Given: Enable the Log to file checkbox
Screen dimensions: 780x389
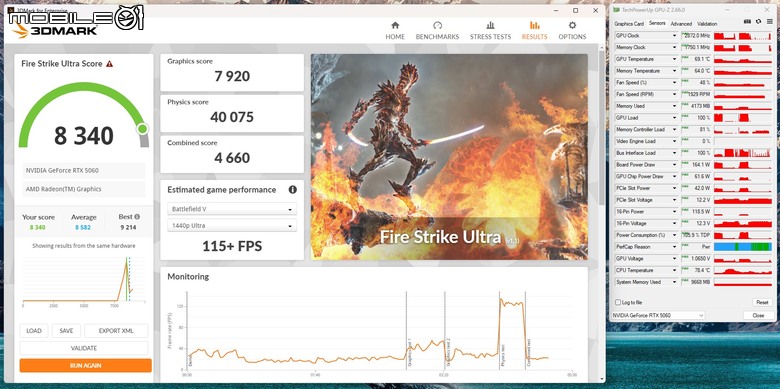Looking at the screenshot, I should (618, 302).
